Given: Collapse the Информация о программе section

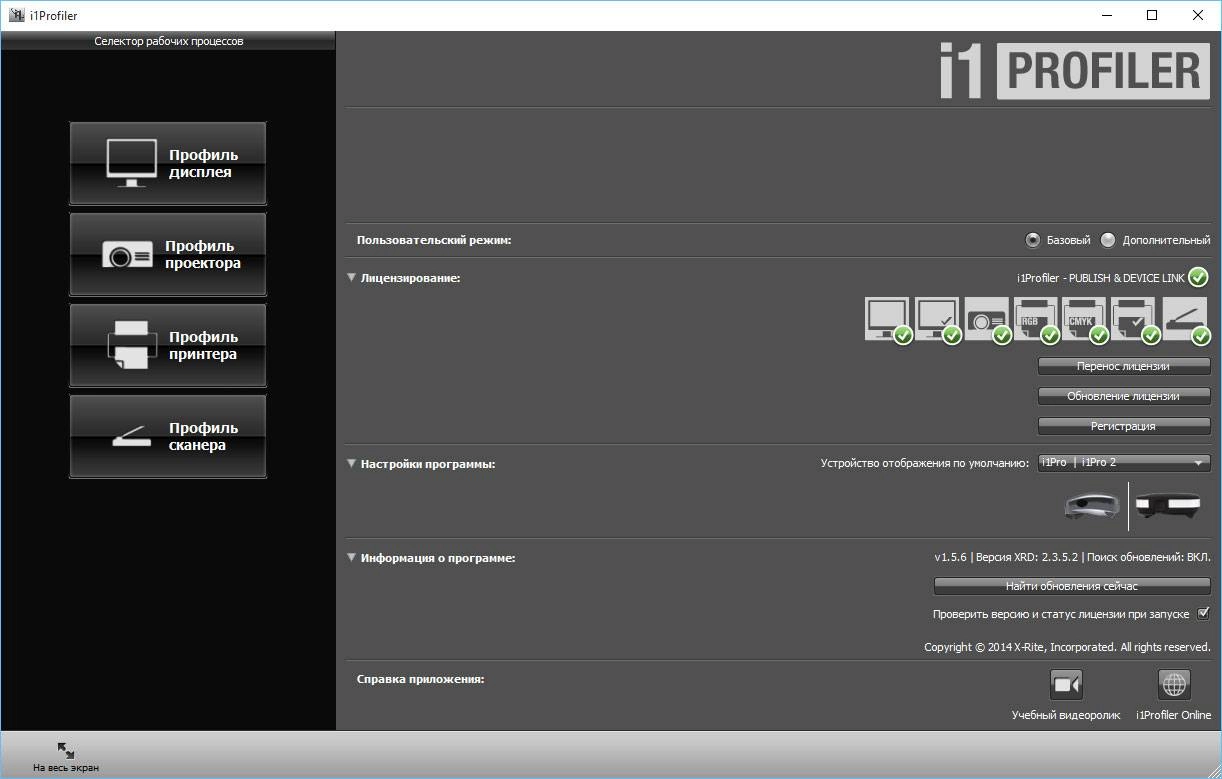Looking at the screenshot, I should pos(351,558).
